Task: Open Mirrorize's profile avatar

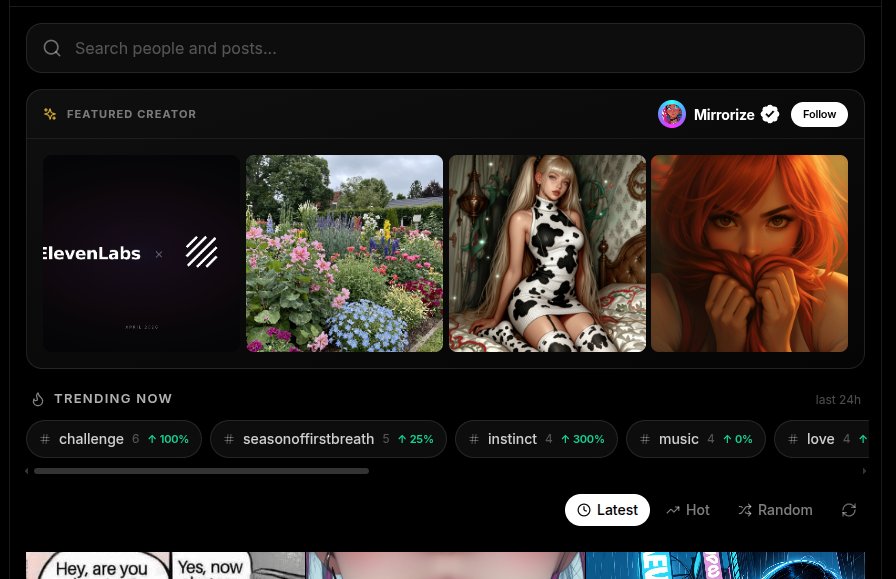Action: pos(671,114)
